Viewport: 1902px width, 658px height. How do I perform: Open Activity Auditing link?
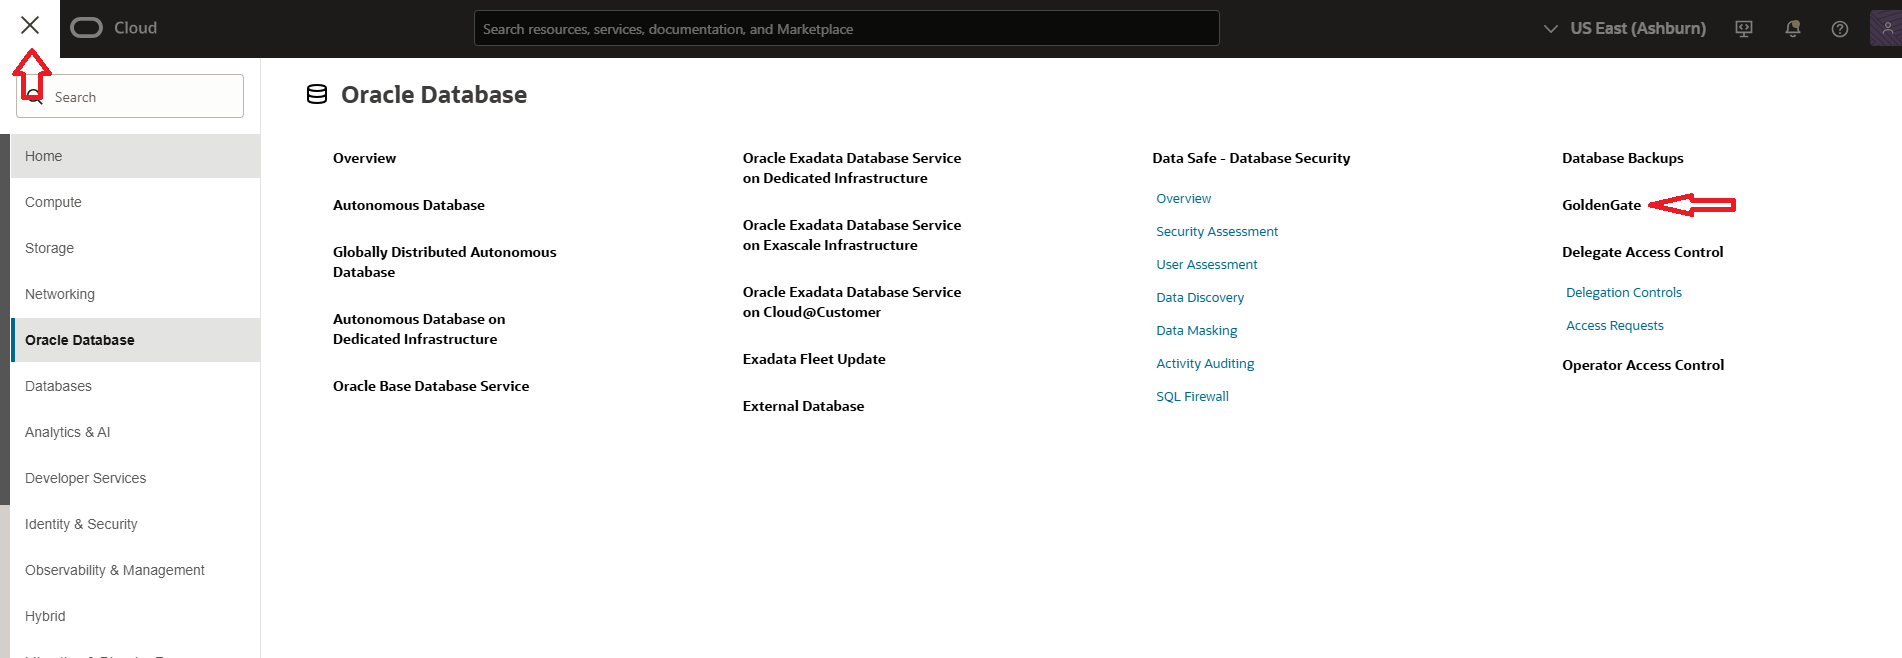click(x=1205, y=364)
